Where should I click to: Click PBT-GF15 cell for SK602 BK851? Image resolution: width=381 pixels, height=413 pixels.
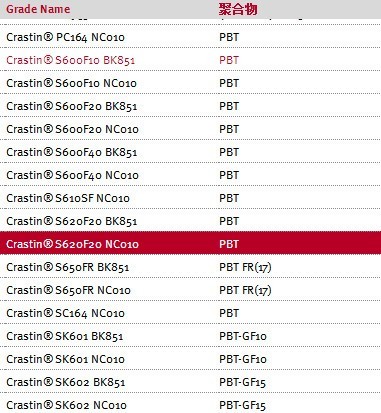click(x=242, y=382)
